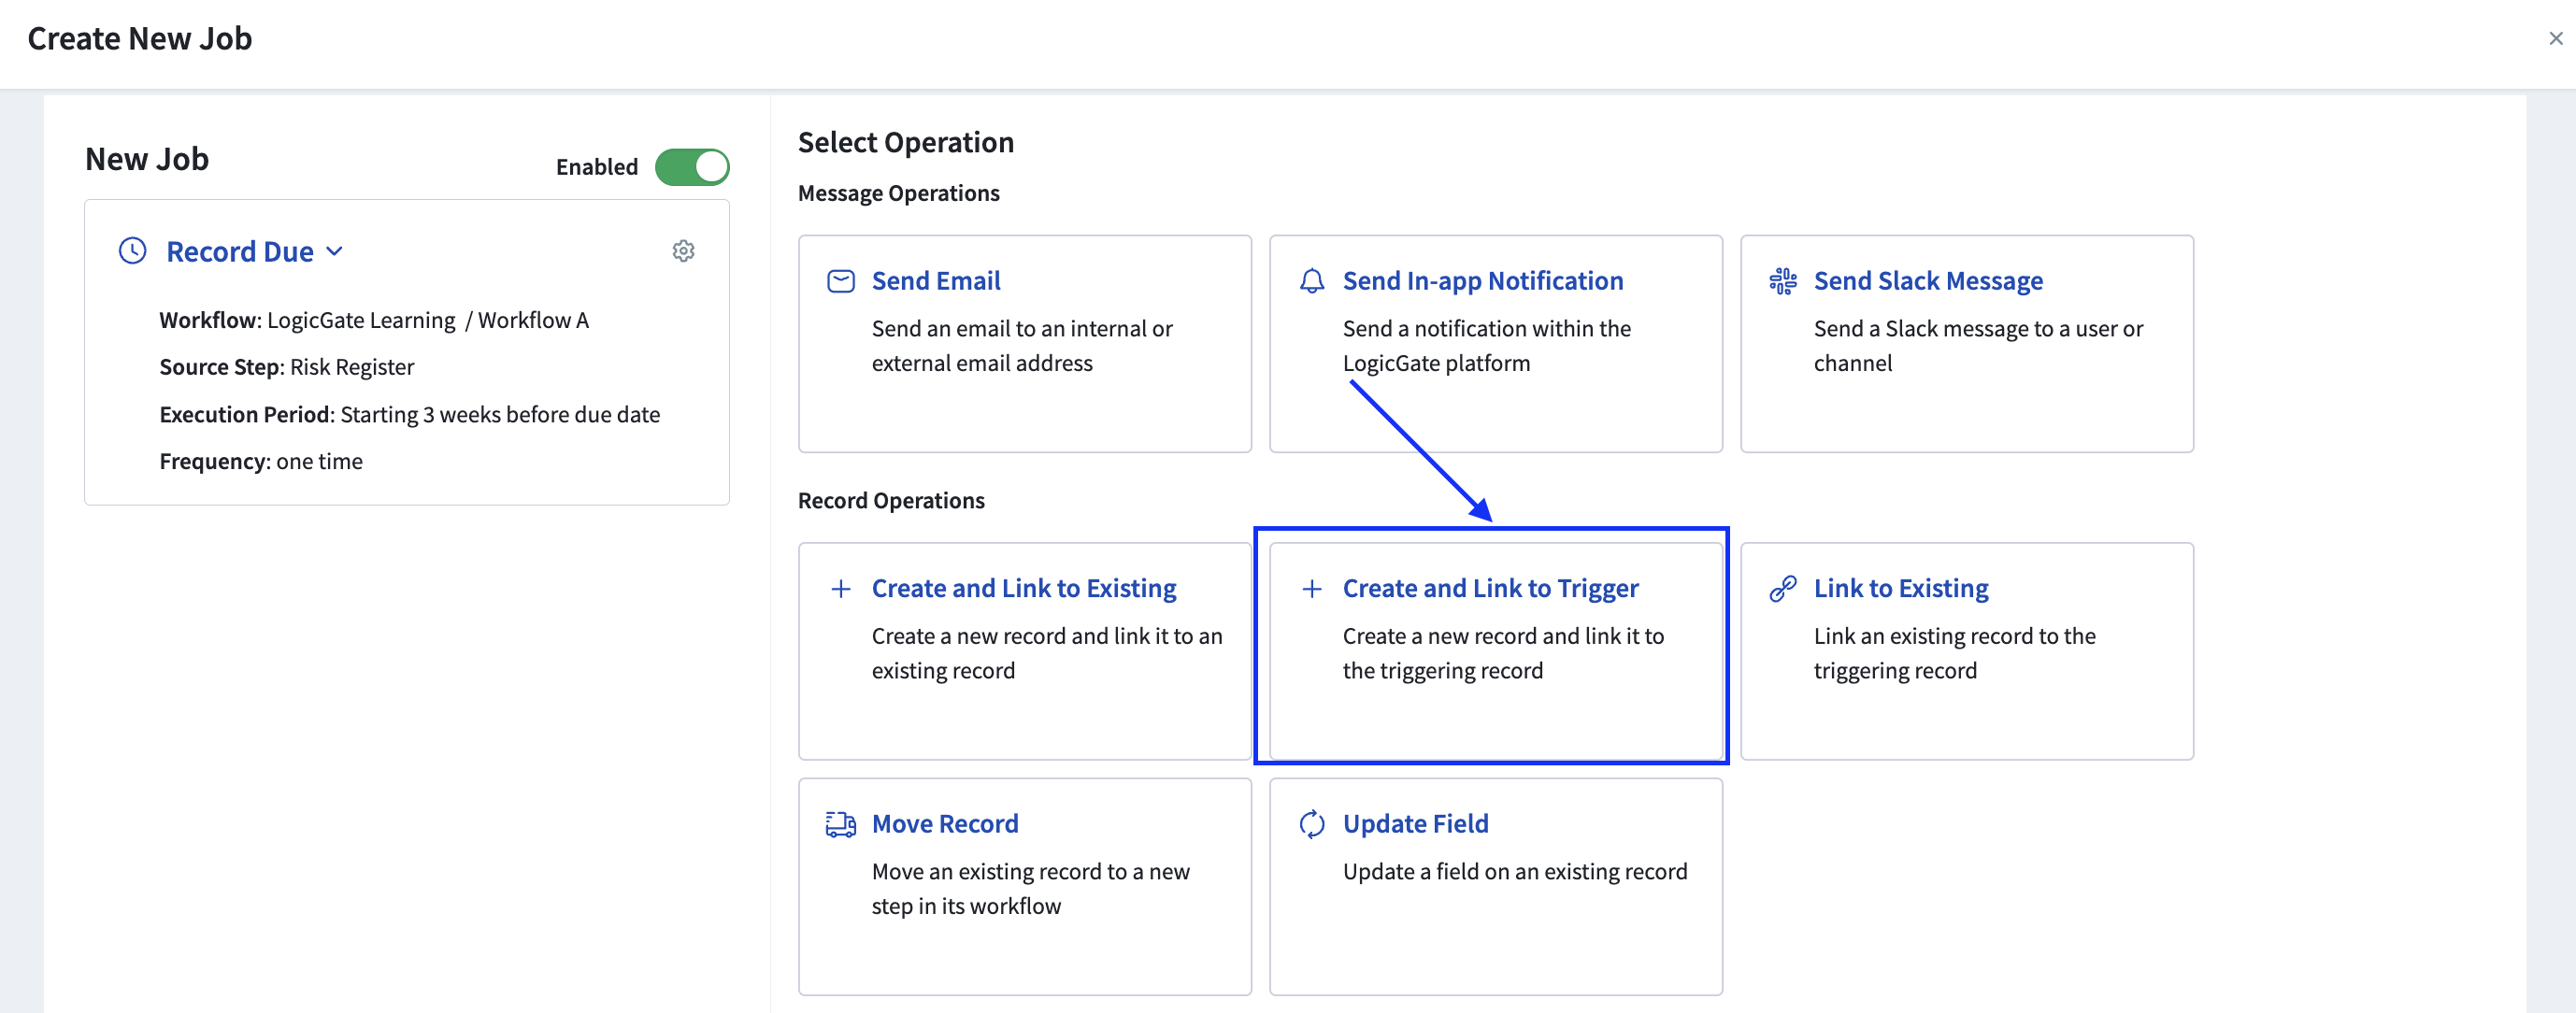The image size is (2576, 1013).
Task: Close the Create New Job dialog
Action: click(2555, 39)
